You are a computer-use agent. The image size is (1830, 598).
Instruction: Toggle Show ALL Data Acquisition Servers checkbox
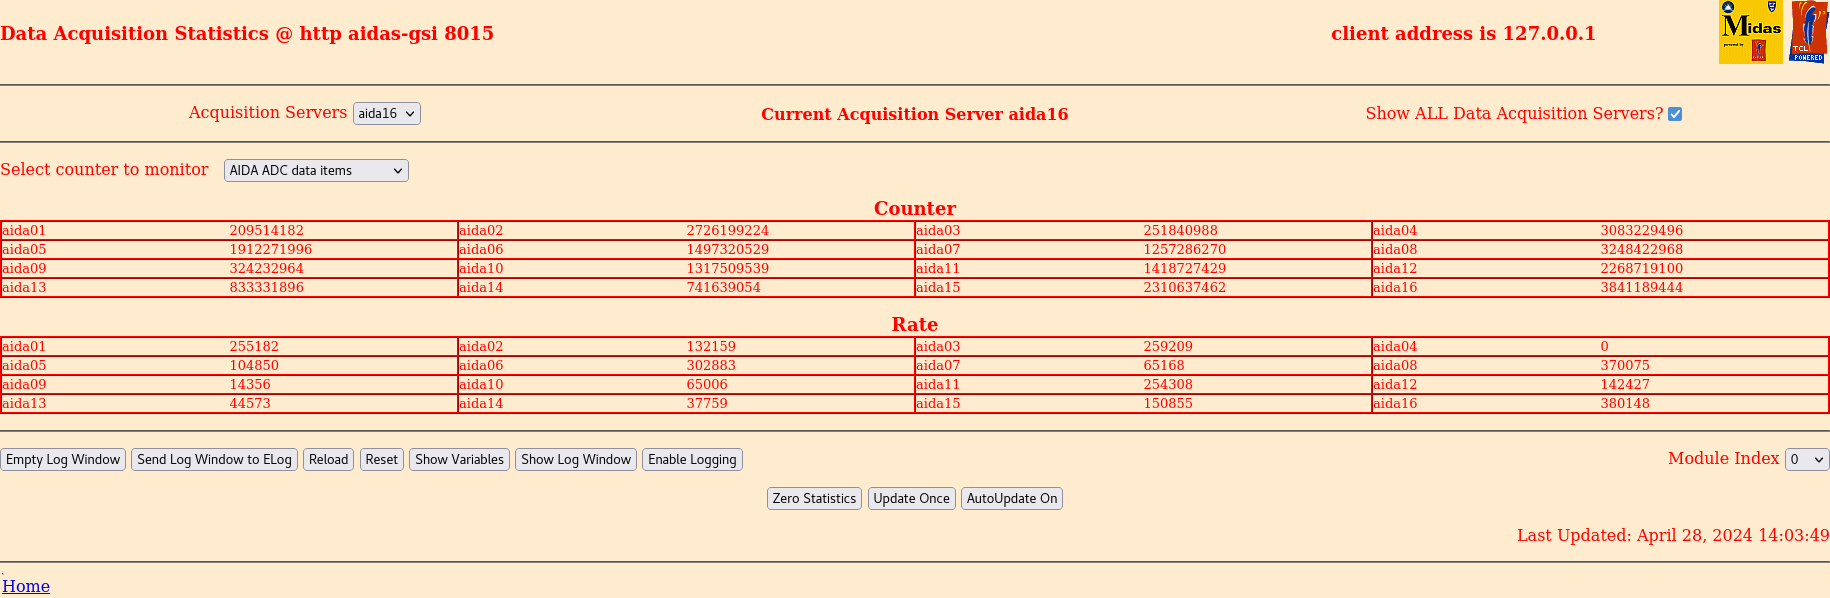coord(1675,114)
